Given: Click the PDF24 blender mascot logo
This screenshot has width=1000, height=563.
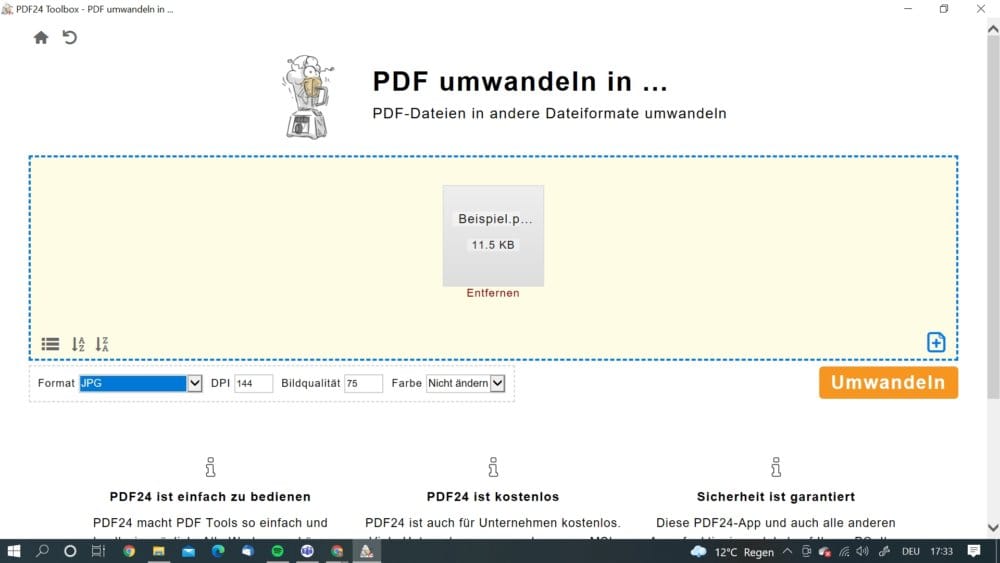Looking at the screenshot, I should (307, 97).
